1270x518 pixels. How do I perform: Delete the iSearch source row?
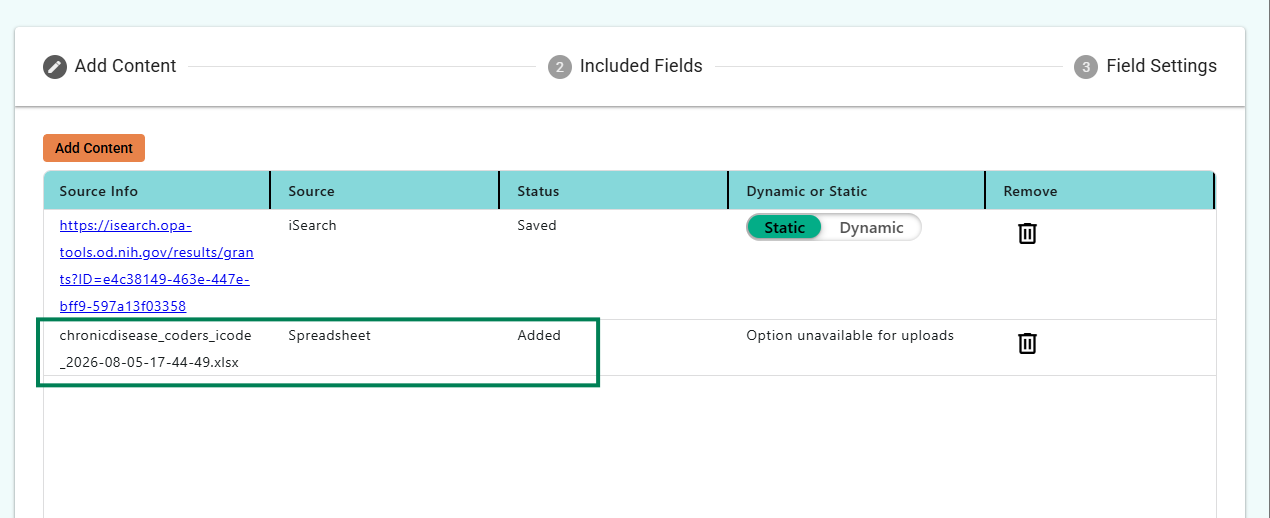point(1027,233)
